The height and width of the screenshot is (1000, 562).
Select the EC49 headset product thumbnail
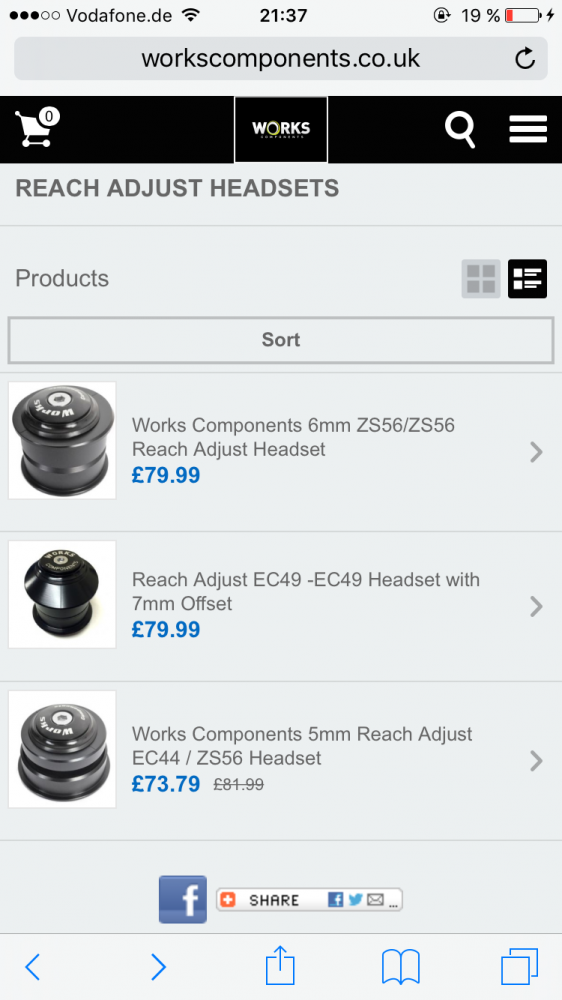coord(62,594)
